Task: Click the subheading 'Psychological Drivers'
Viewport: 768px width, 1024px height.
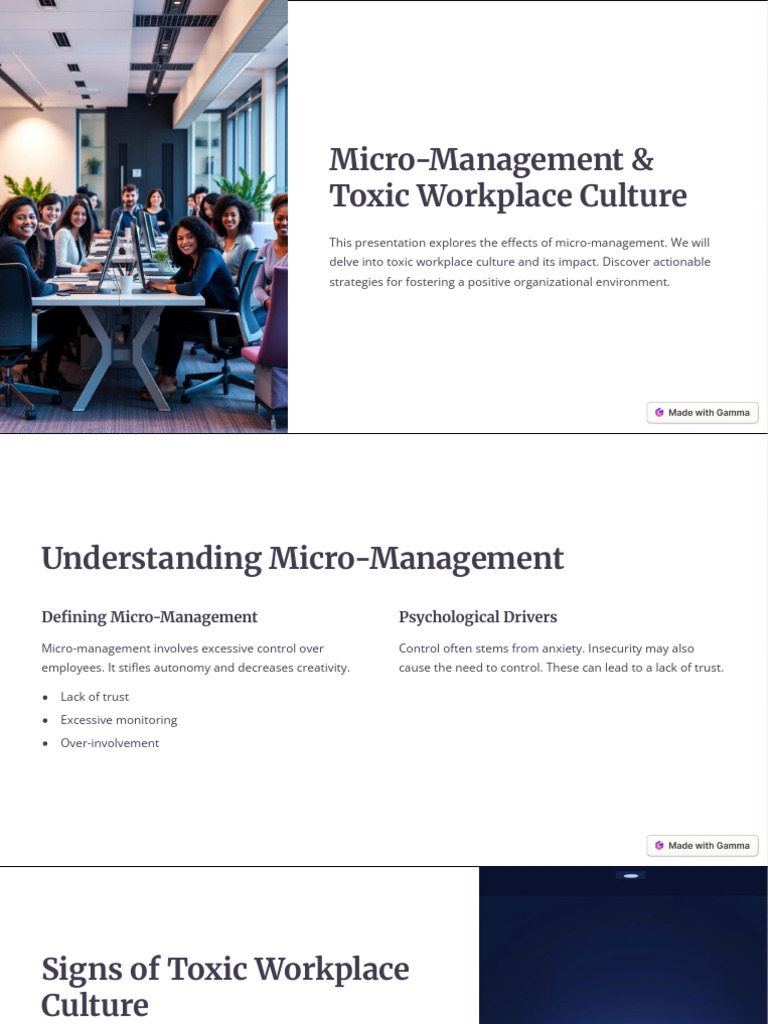Action: (478, 617)
